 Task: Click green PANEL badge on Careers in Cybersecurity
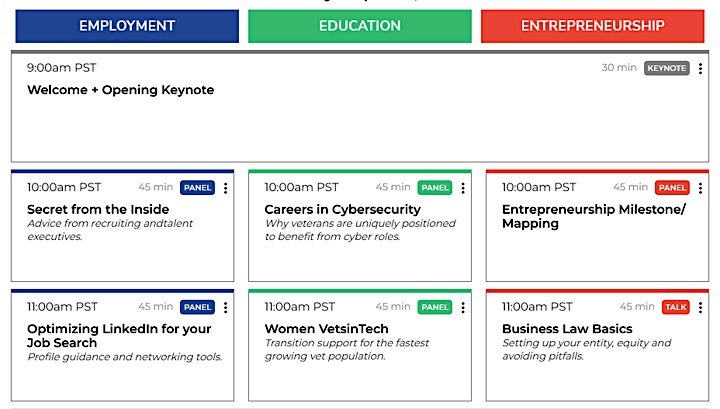(435, 188)
